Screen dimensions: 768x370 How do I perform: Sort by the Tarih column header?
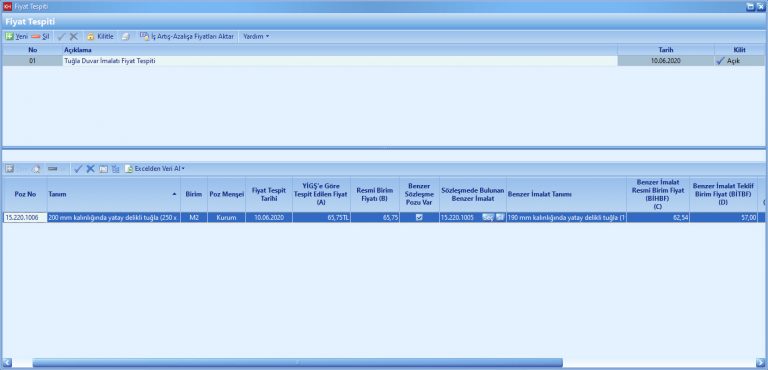point(666,50)
